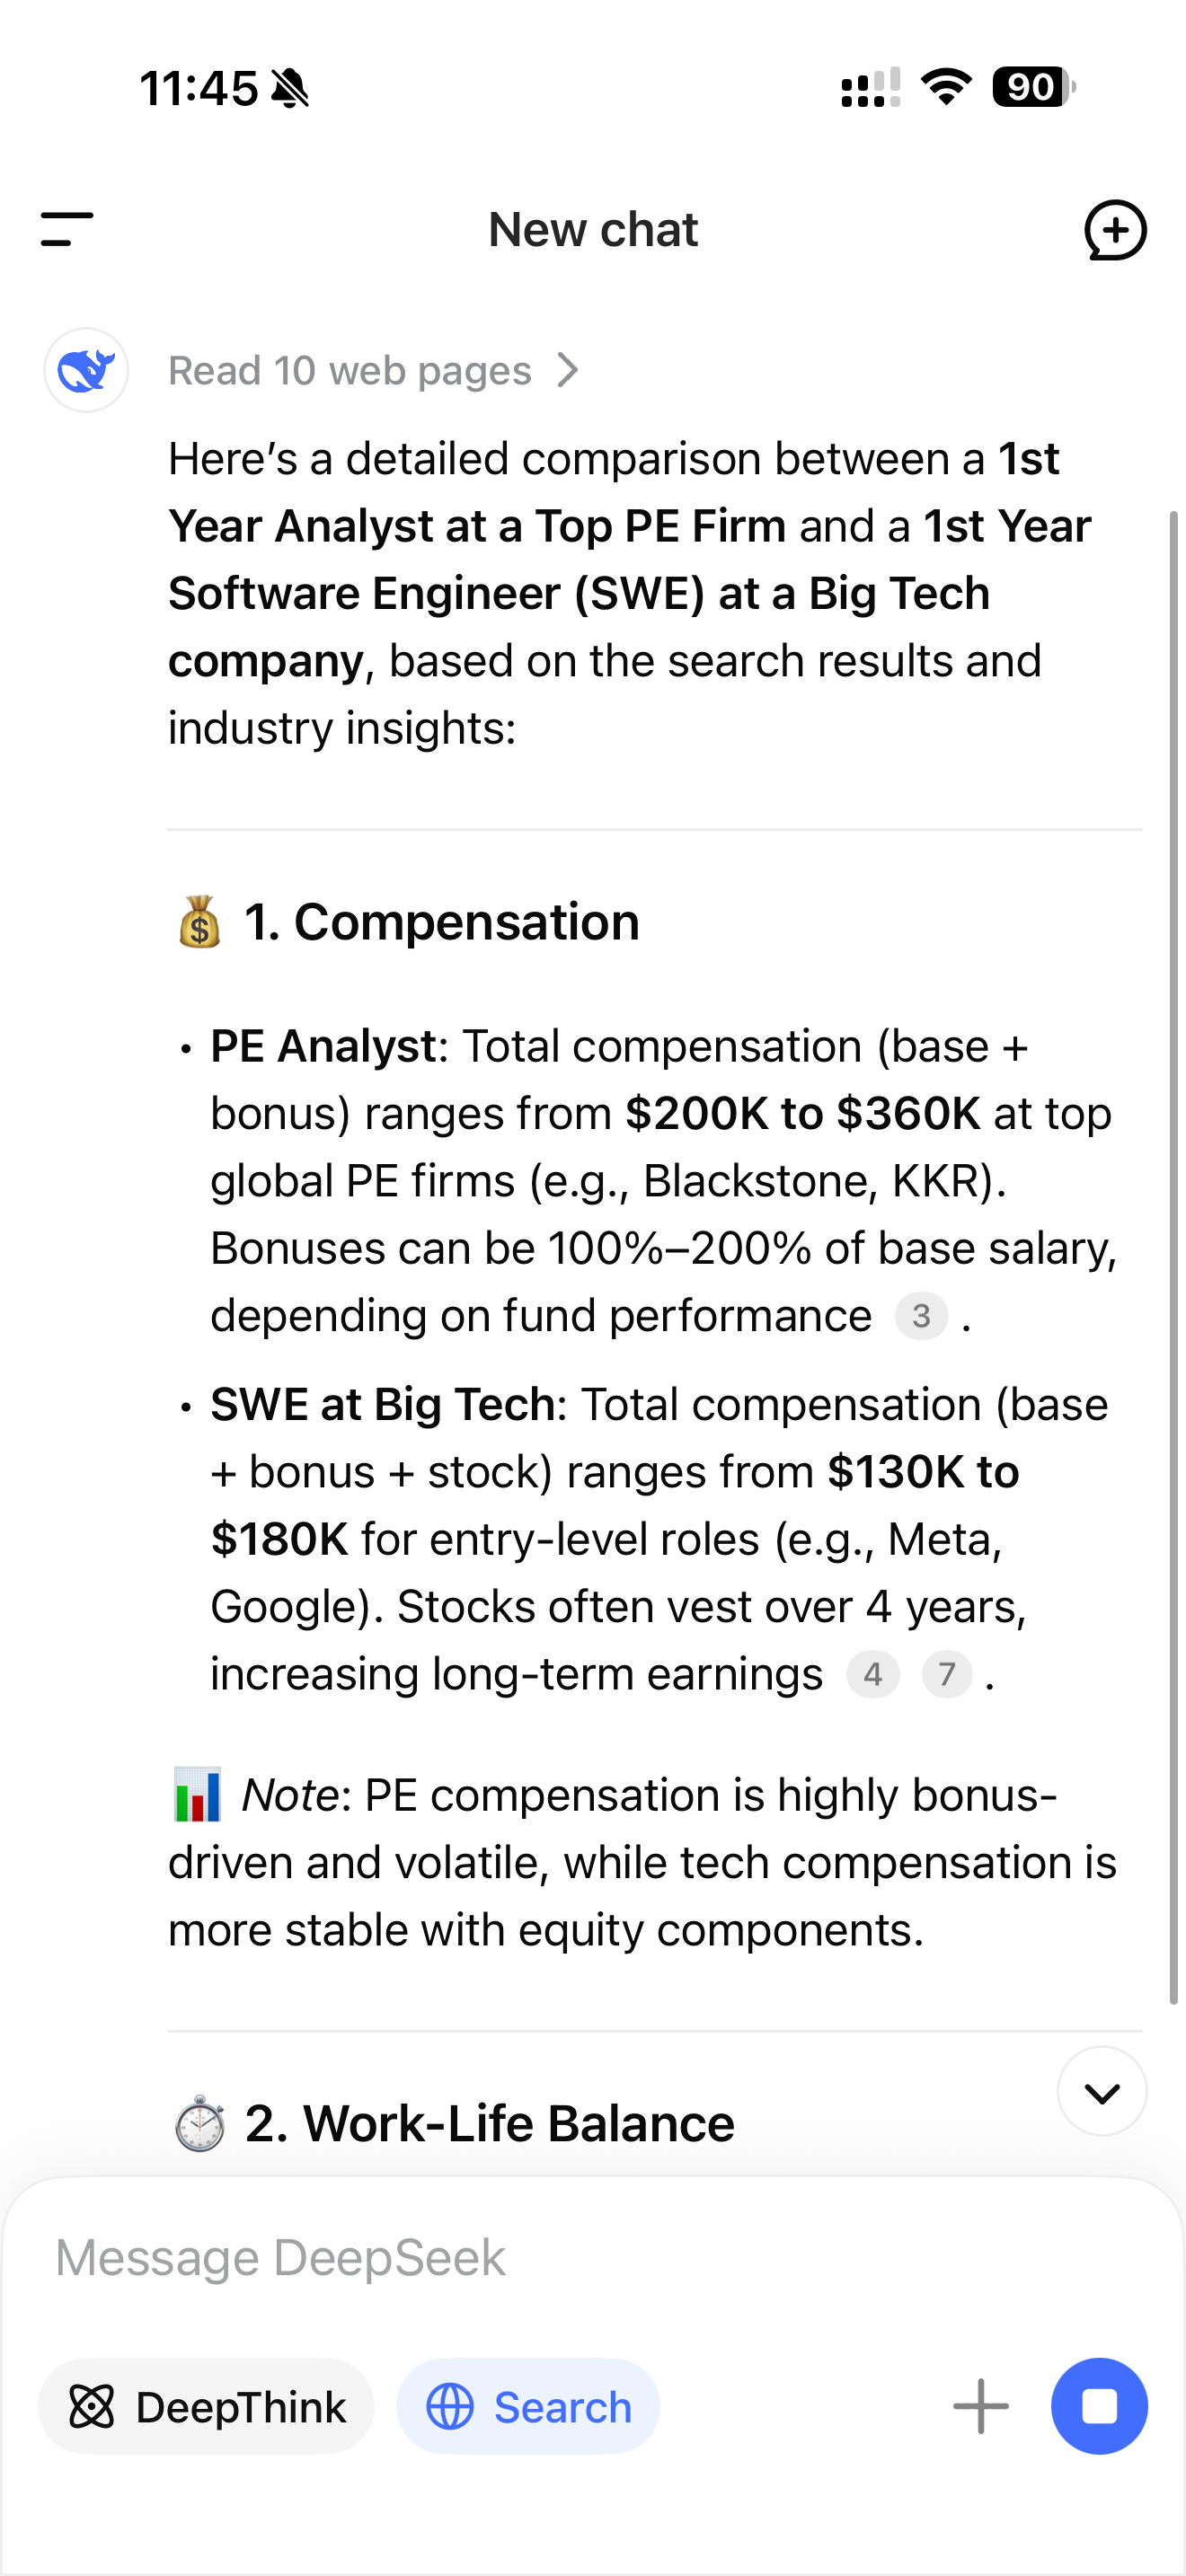Open citation reference 7
Image resolution: width=1186 pixels, height=2576 pixels.
click(946, 1674)
